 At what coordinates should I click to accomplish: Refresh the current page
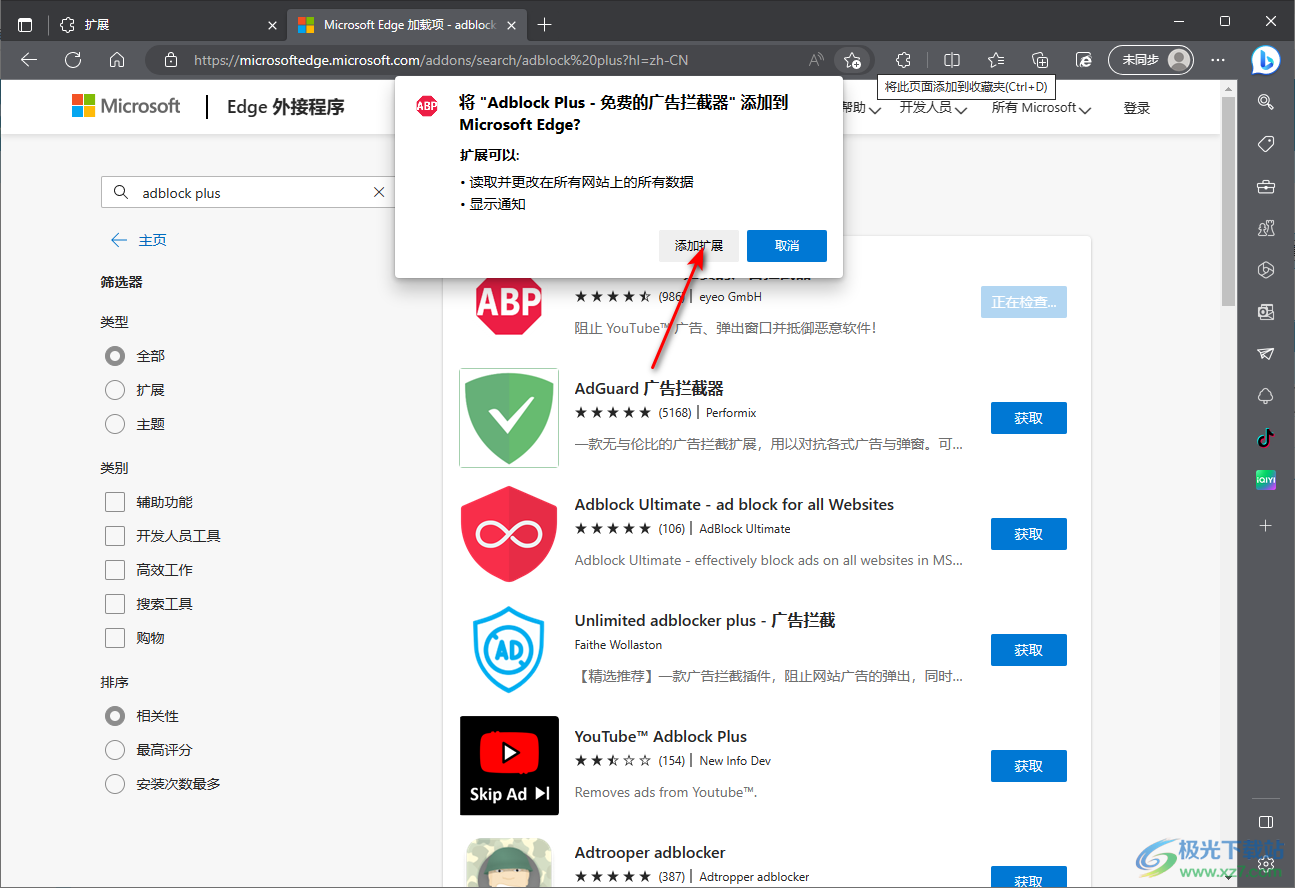point(73,60)
